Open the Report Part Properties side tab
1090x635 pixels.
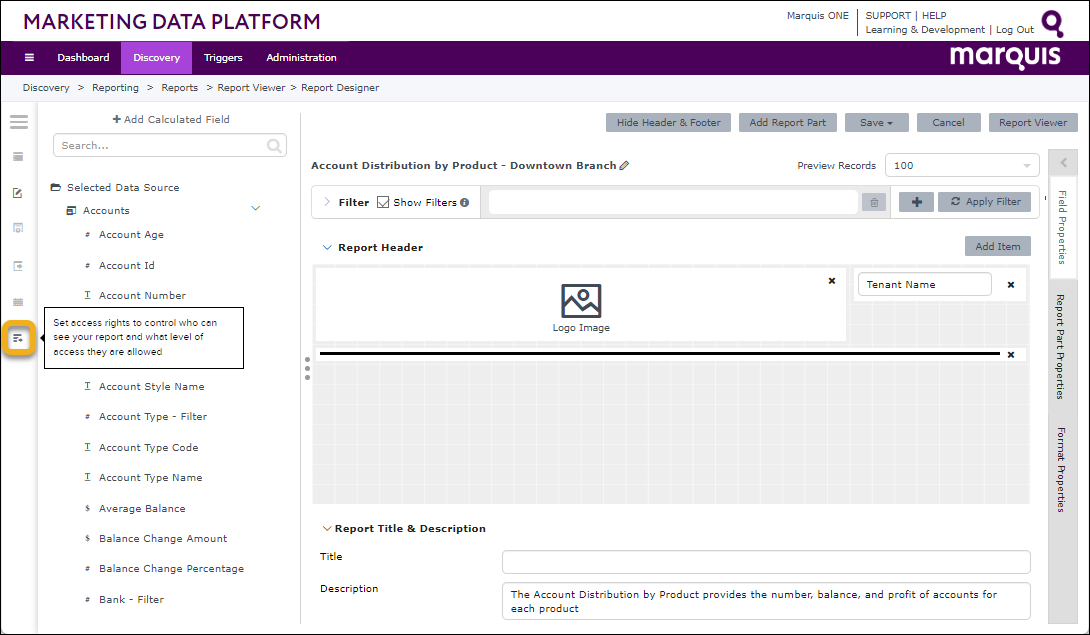[1061, 346]
